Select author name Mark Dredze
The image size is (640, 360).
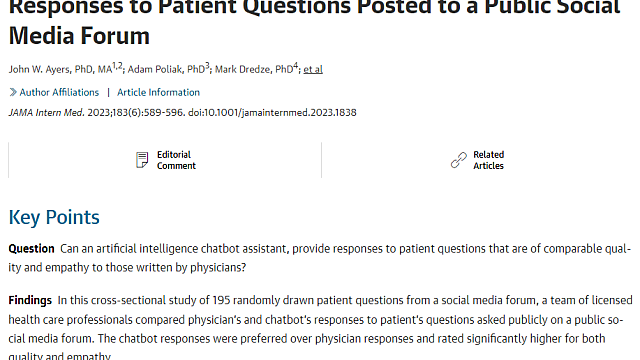click(x=244, y=69)
